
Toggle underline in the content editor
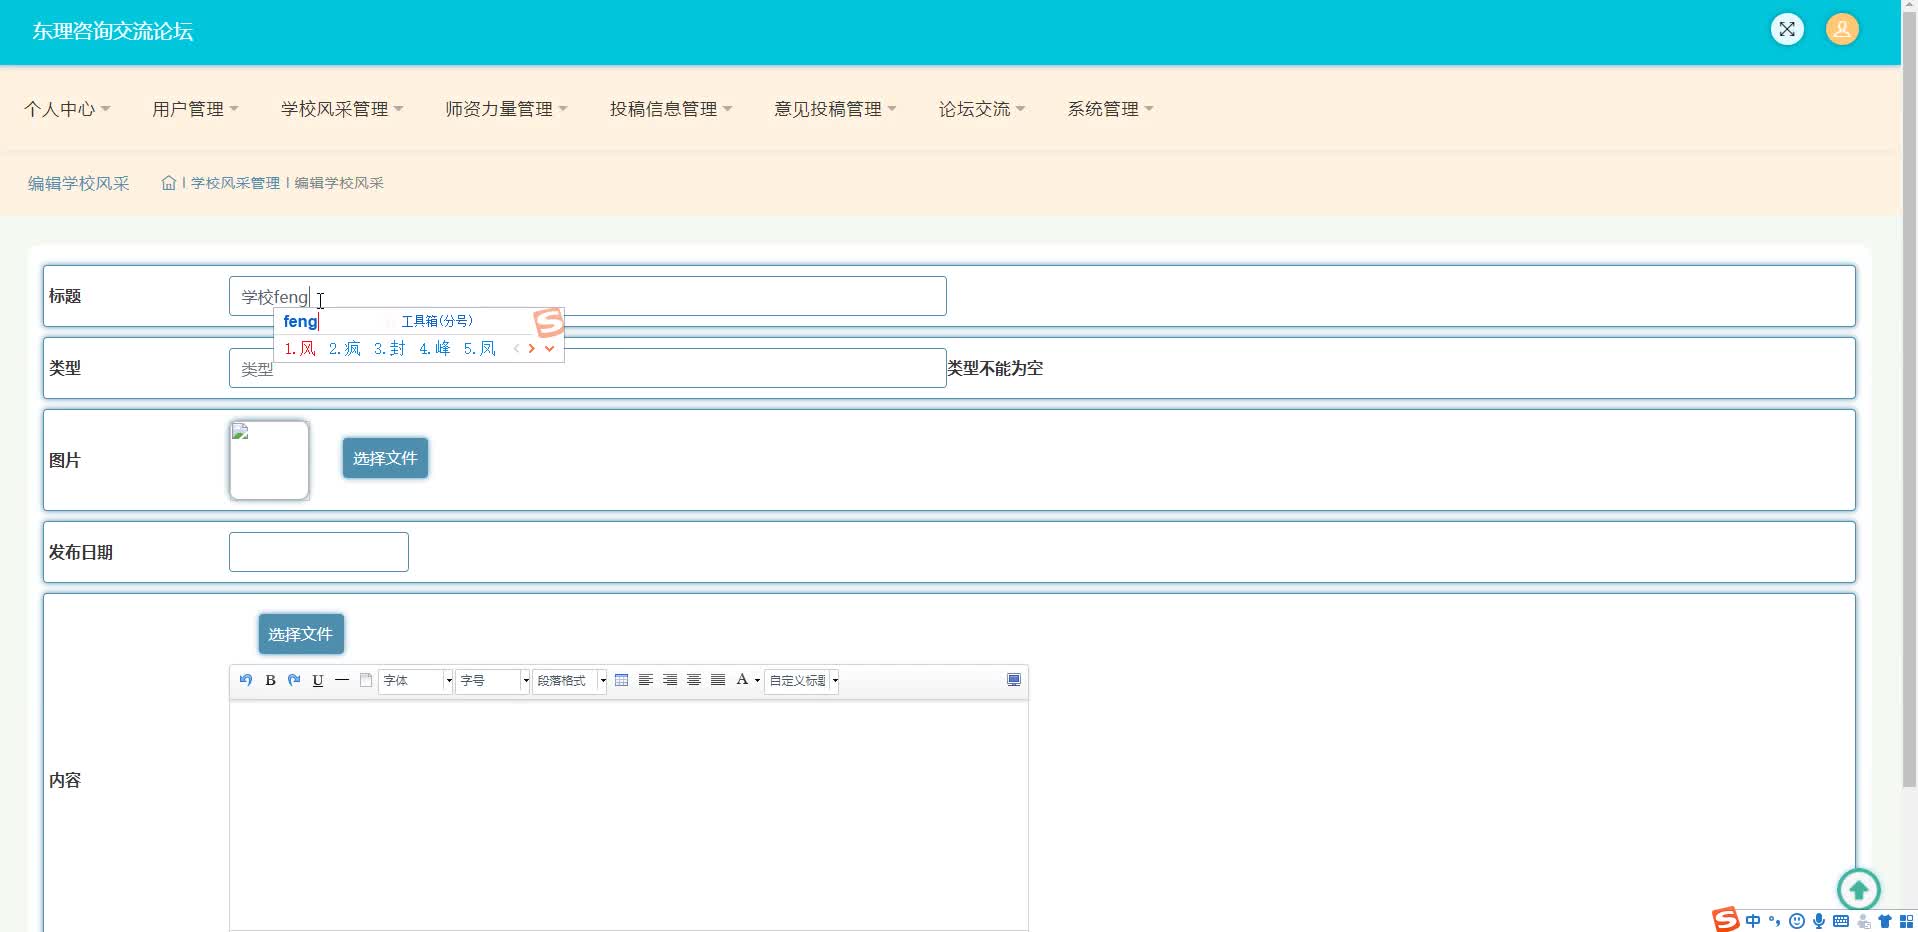pyautogui.click(x=318, y=680)
